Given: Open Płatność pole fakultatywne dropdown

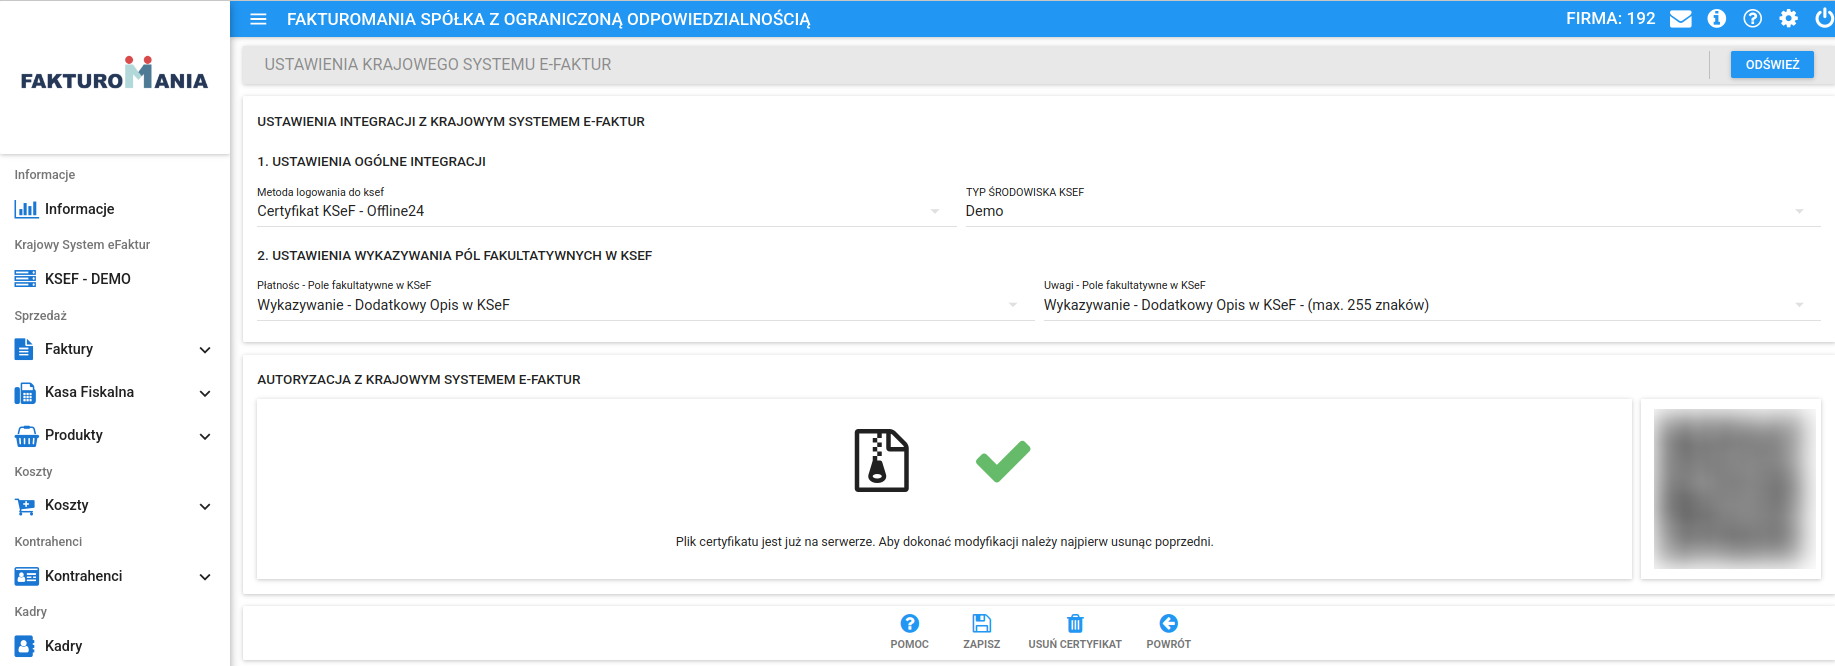Looking at the screenshot, I should (644, 305).
